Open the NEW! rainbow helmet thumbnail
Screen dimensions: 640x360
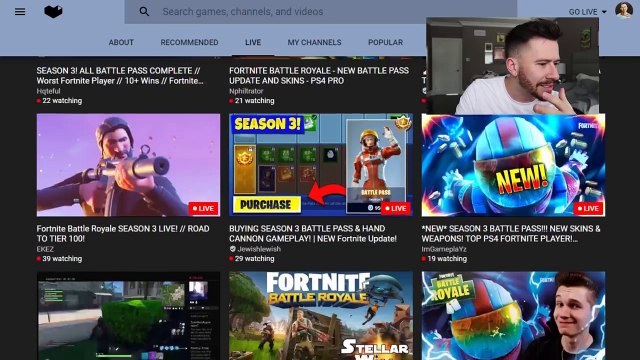(513, 165)
